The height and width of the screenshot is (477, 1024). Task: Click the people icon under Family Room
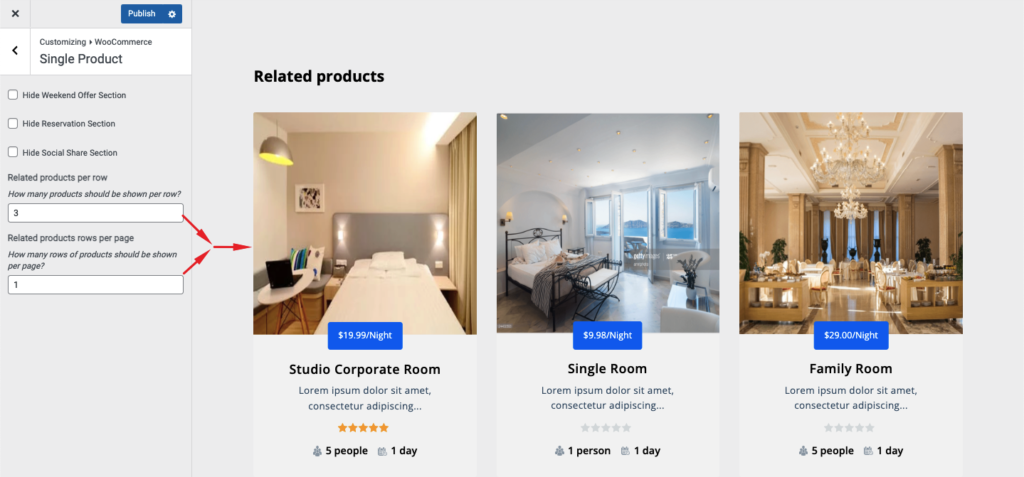pyautogui.click(x=803, y=451)
